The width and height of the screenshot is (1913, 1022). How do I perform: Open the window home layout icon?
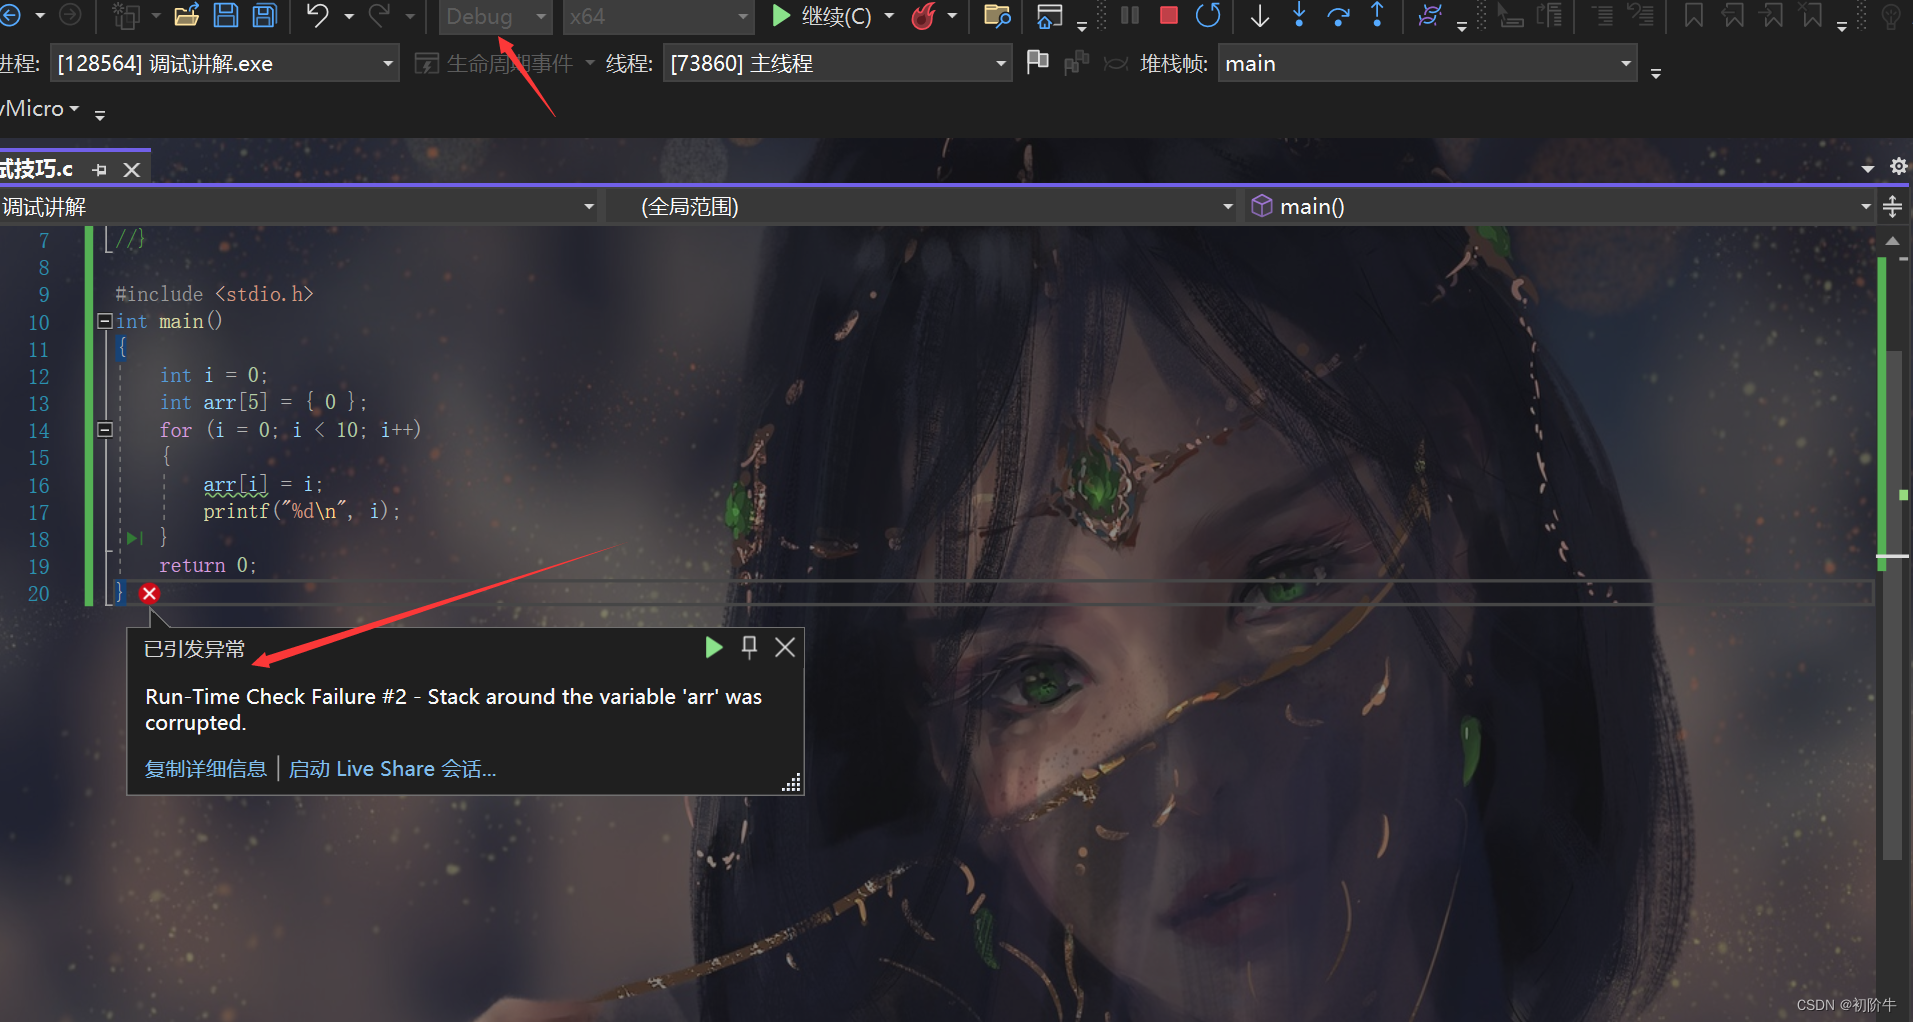click(x=1049, y=16)
